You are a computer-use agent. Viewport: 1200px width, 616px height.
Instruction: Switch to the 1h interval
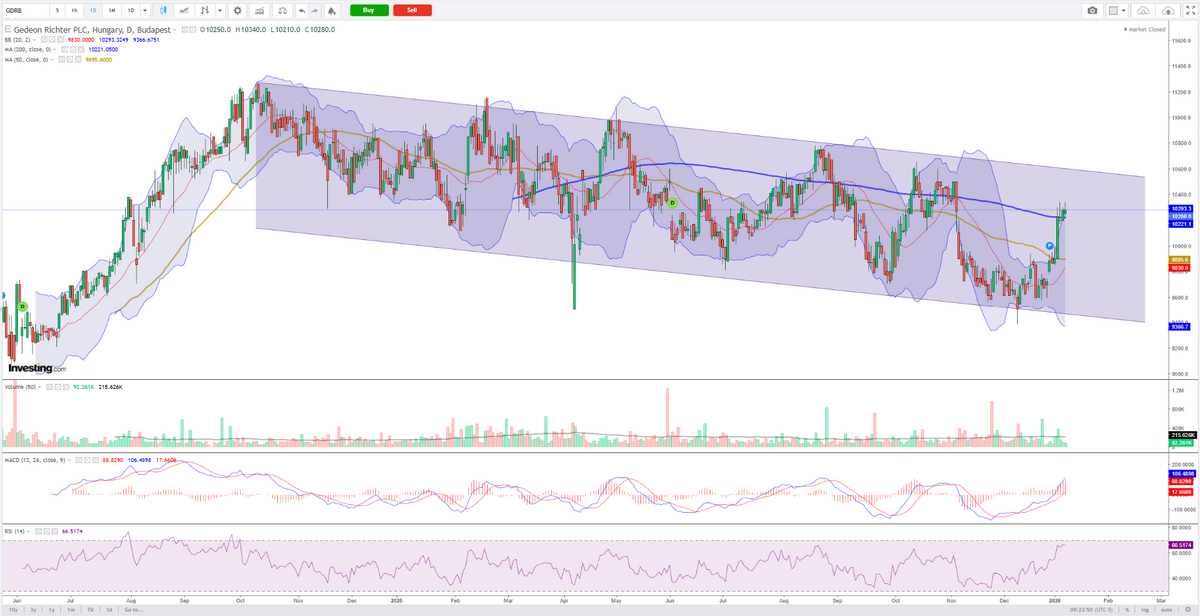point(76,10)
